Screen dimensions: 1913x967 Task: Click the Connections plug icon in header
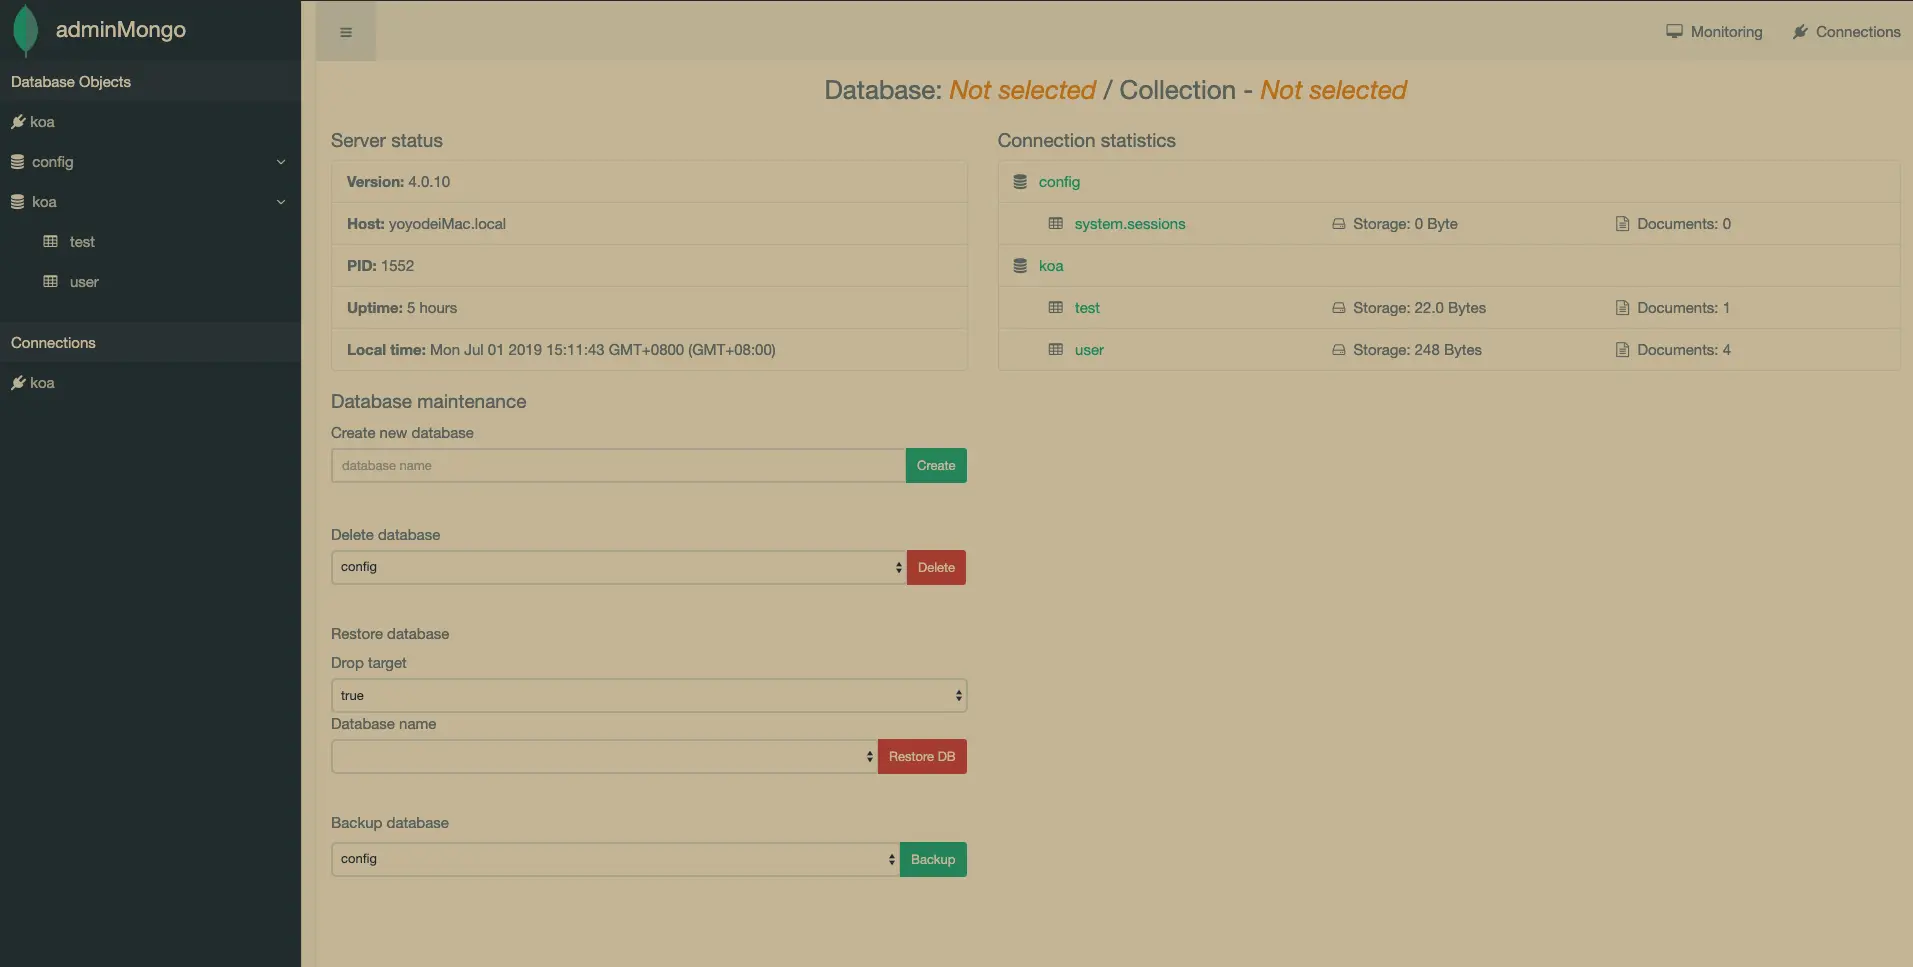point(1800,32)
